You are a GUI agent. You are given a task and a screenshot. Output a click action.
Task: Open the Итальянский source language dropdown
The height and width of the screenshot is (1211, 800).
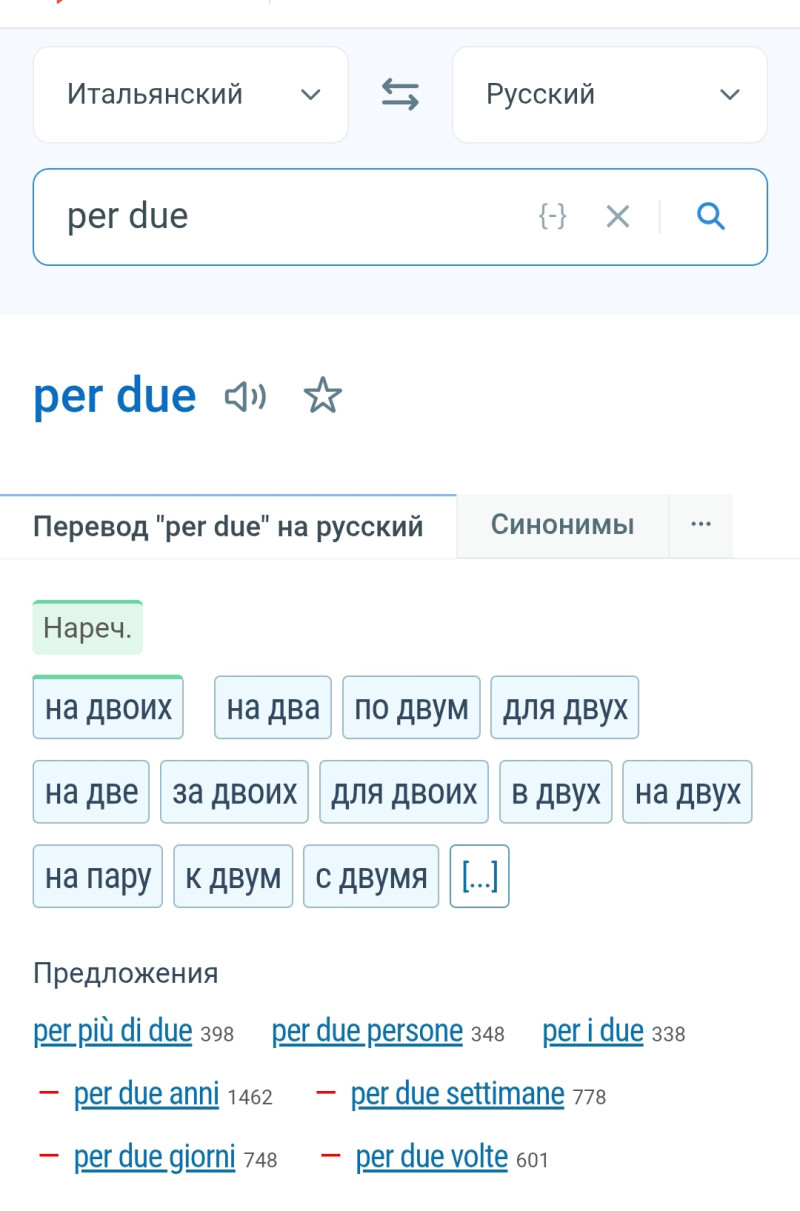tap(191, 95)
